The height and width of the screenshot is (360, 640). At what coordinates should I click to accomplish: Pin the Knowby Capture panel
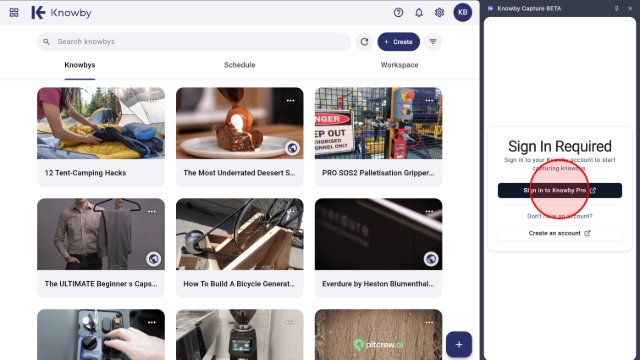click(616, 8)
